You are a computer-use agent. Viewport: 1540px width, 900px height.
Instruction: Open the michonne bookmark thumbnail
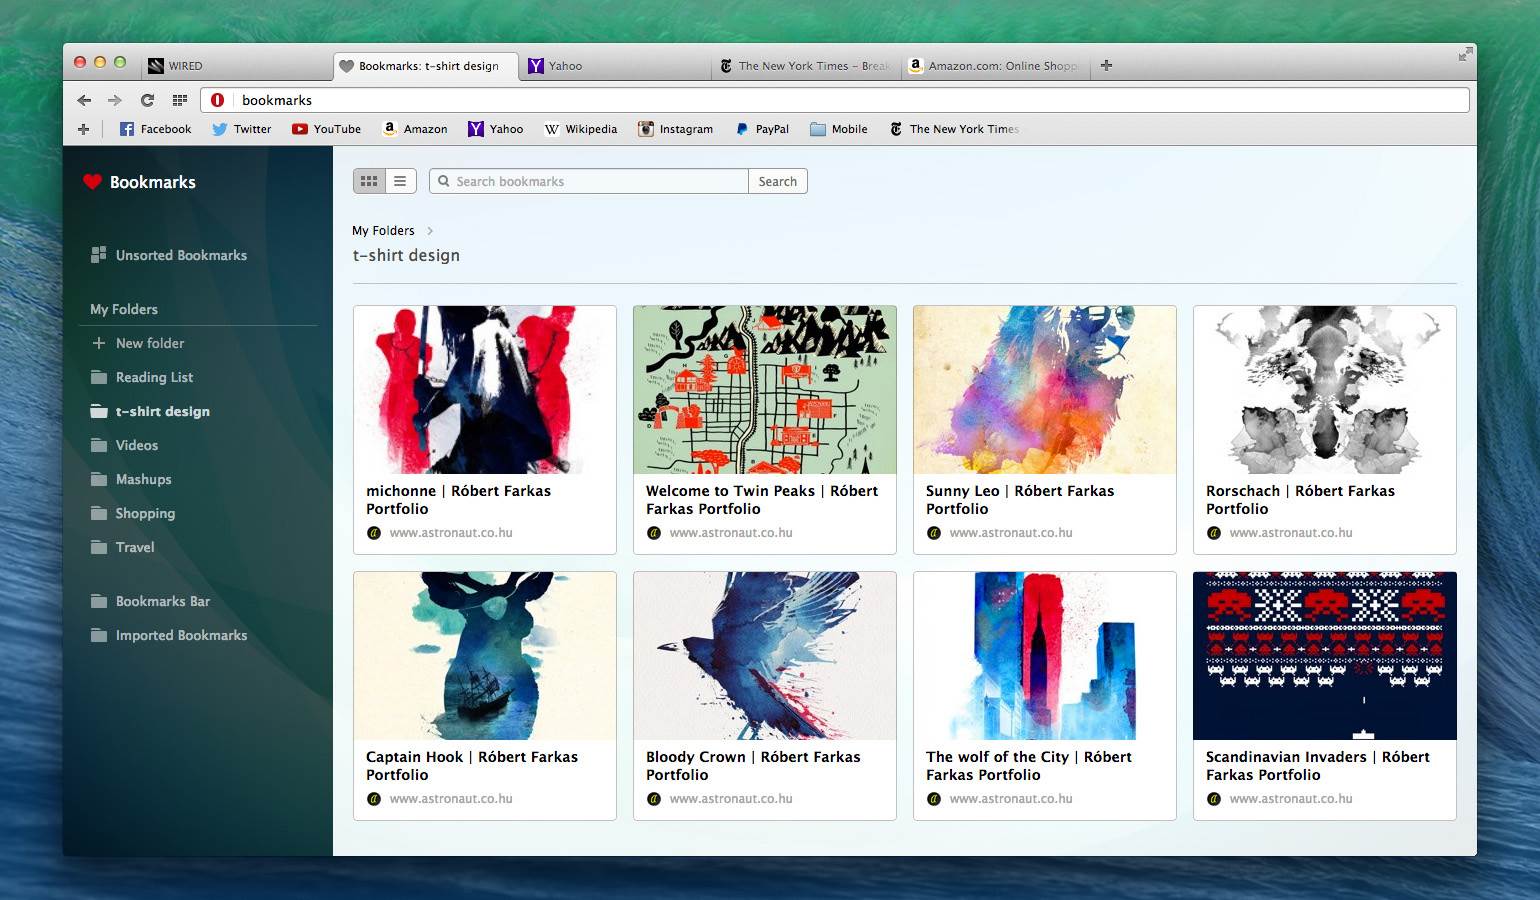485,390
